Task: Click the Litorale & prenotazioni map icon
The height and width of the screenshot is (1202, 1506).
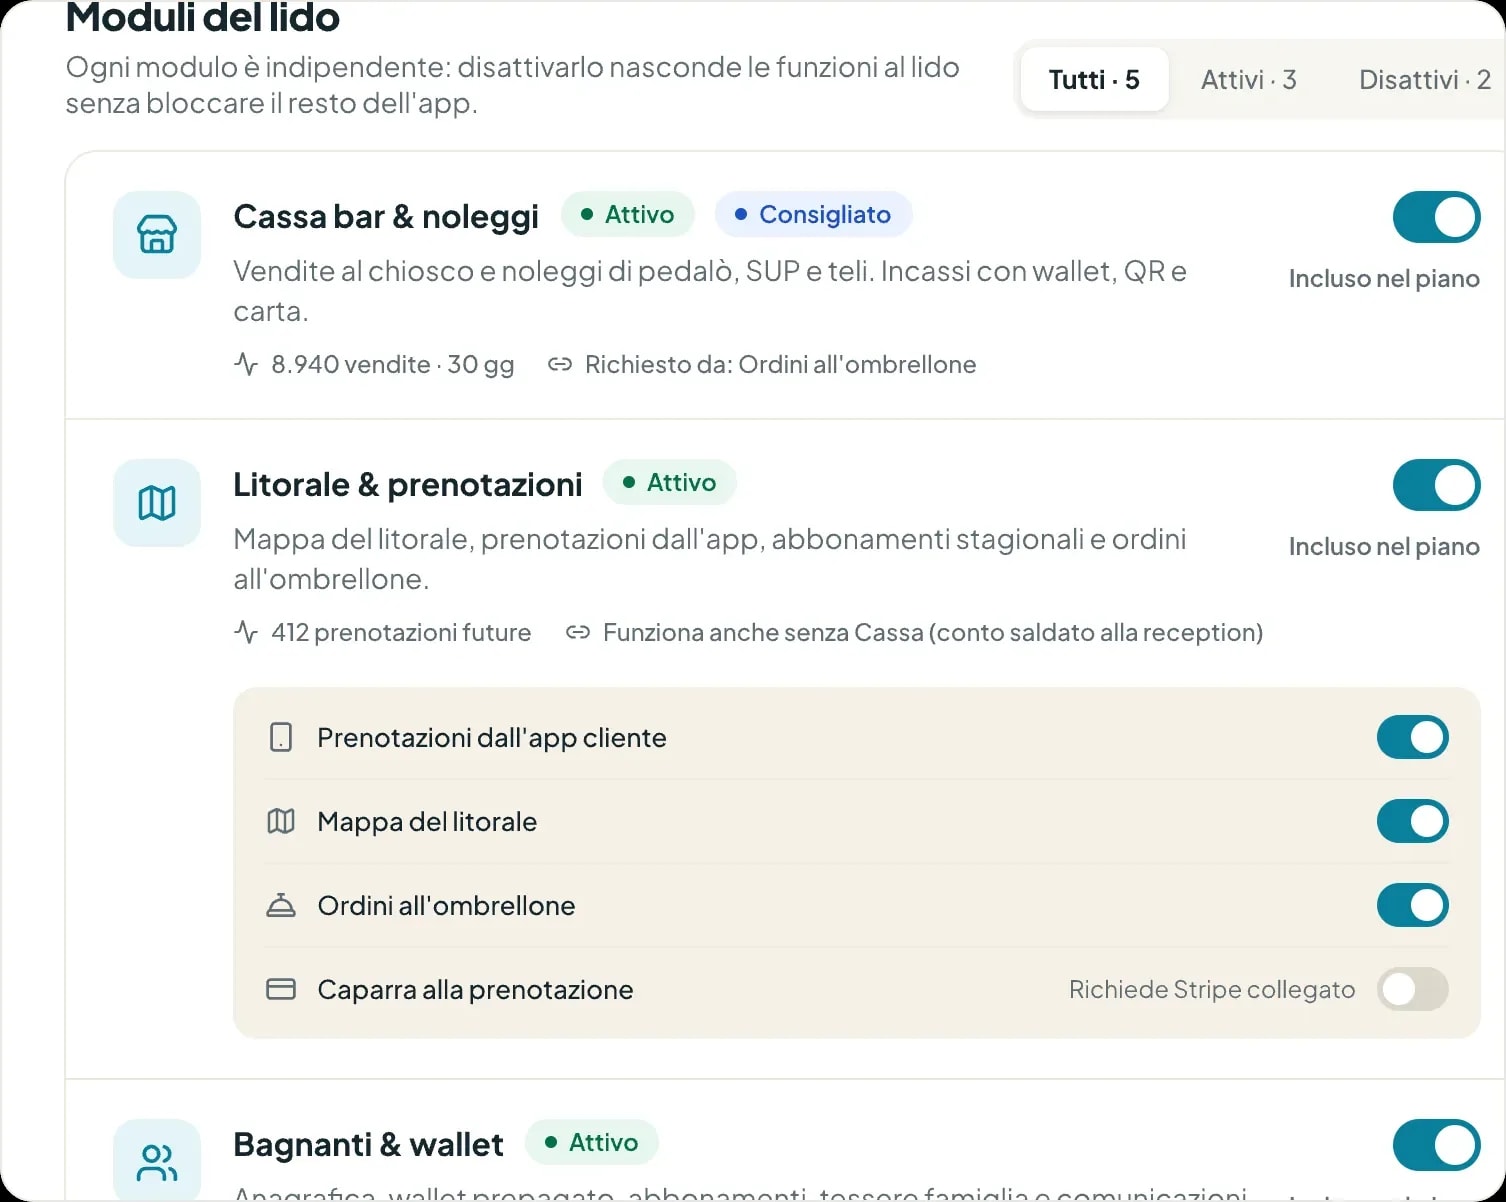Action: pos(157,503)
